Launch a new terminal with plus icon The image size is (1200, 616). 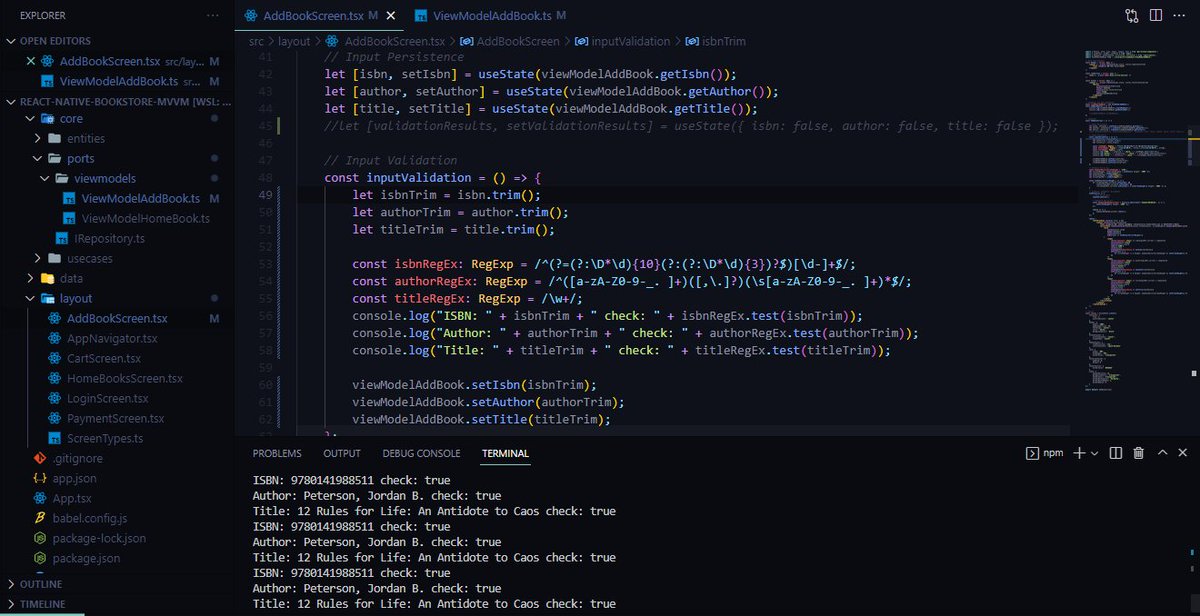[x=1079, y=453]
